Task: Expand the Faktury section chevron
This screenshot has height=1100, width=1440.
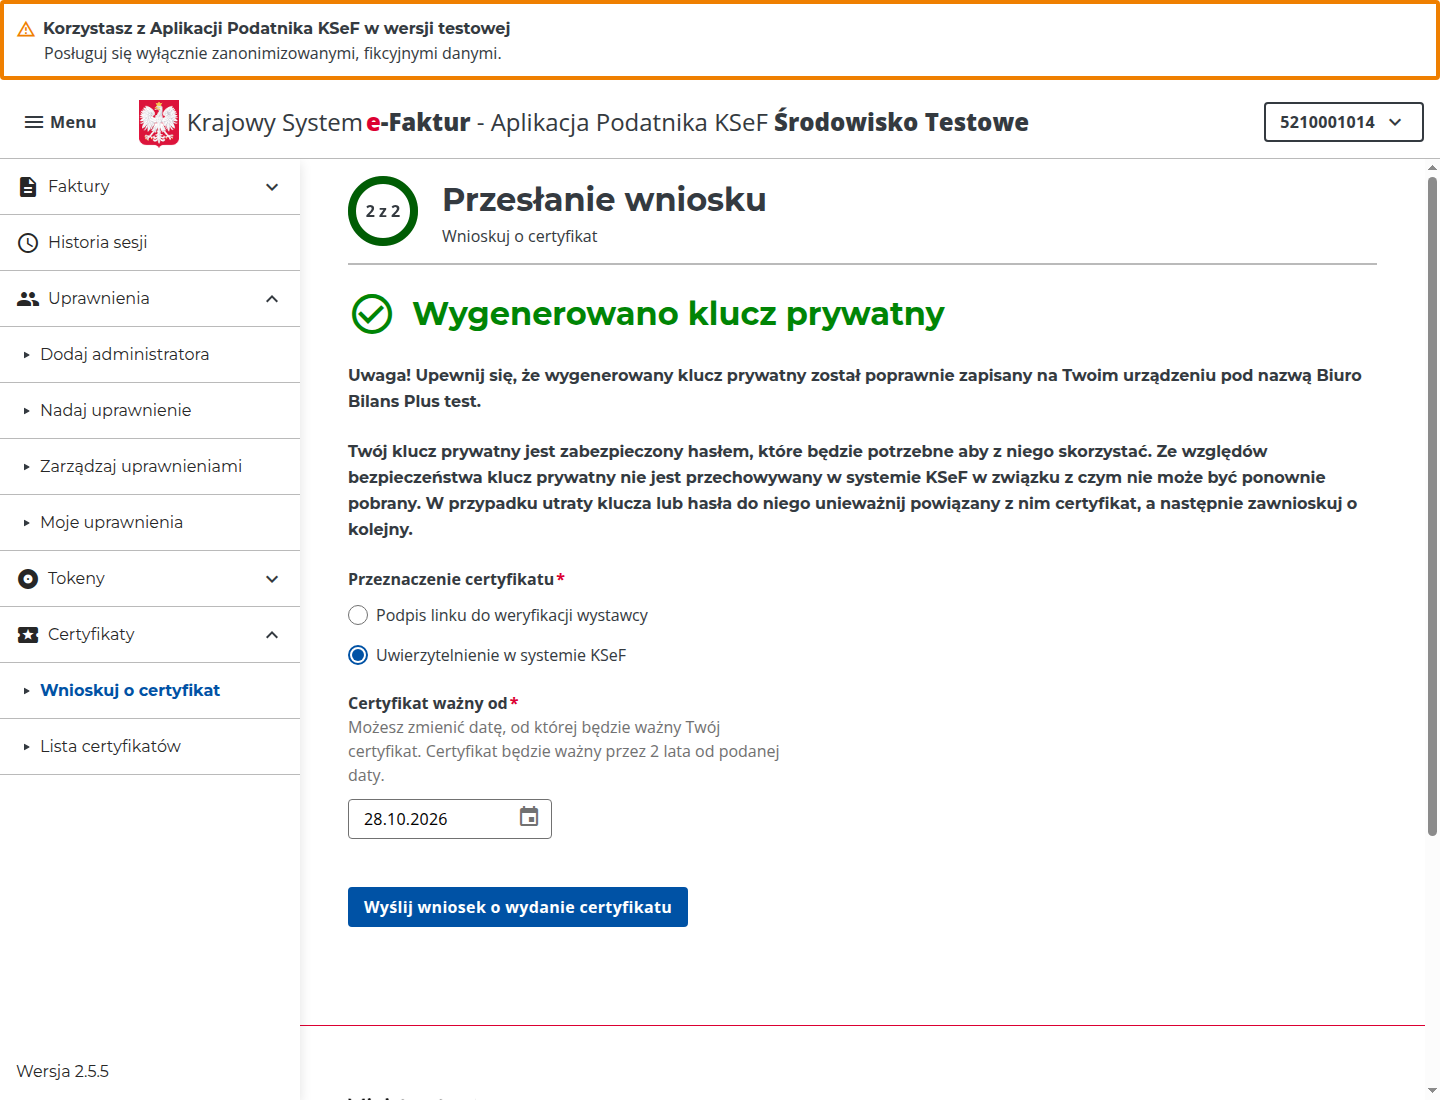Action: [272, 187]
